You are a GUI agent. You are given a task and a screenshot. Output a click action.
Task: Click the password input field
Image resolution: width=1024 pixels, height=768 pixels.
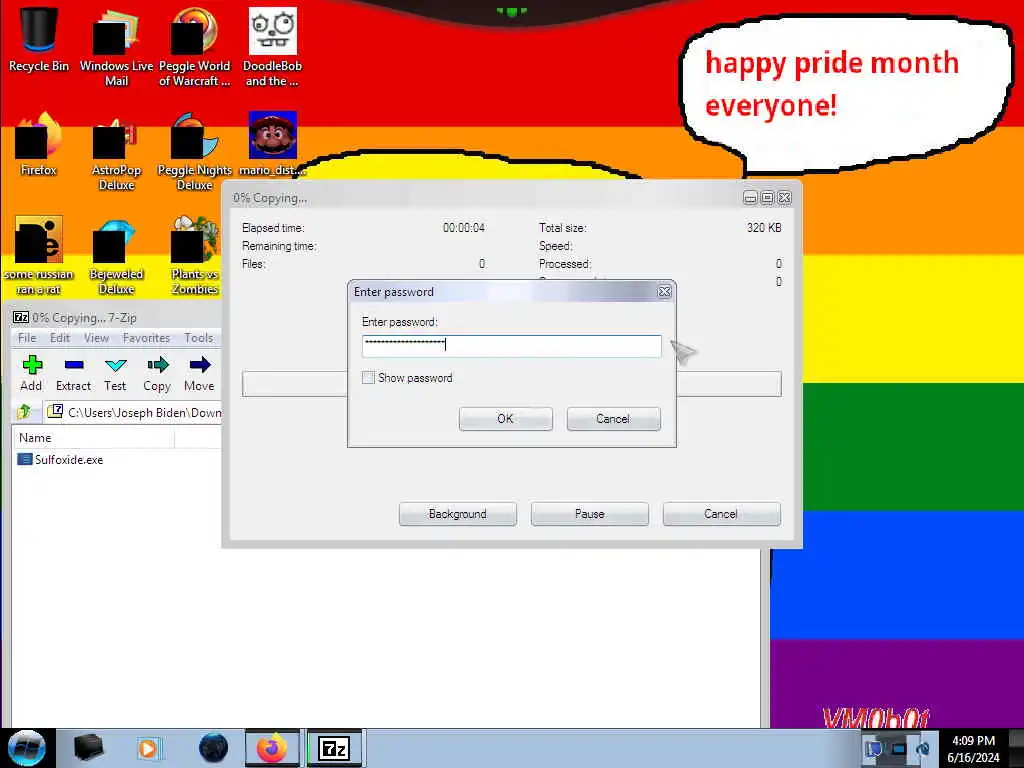click(511, 345)
